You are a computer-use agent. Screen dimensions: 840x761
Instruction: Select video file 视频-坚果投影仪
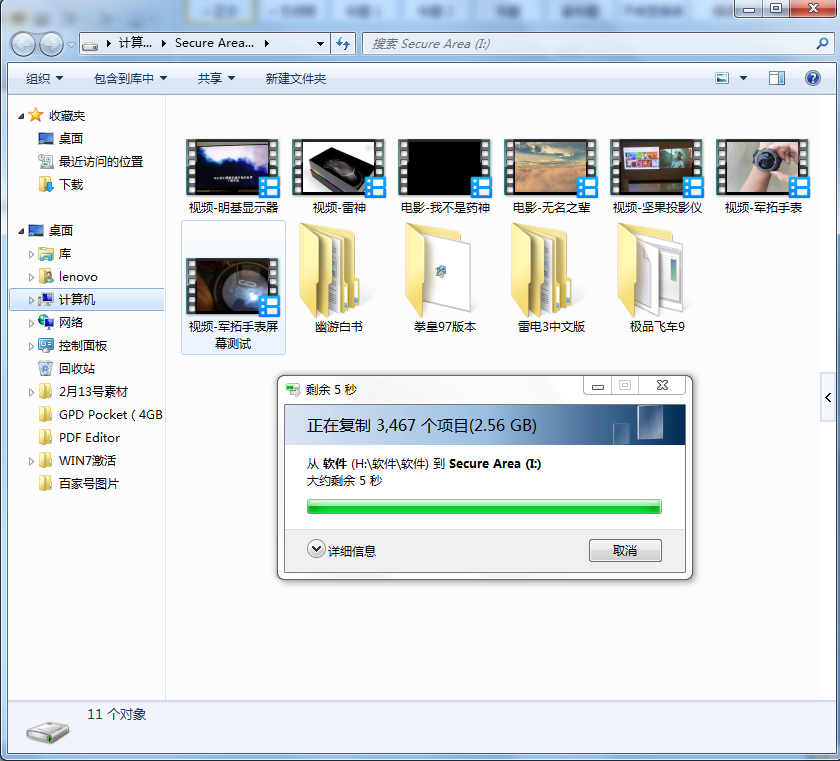(657, 177)
